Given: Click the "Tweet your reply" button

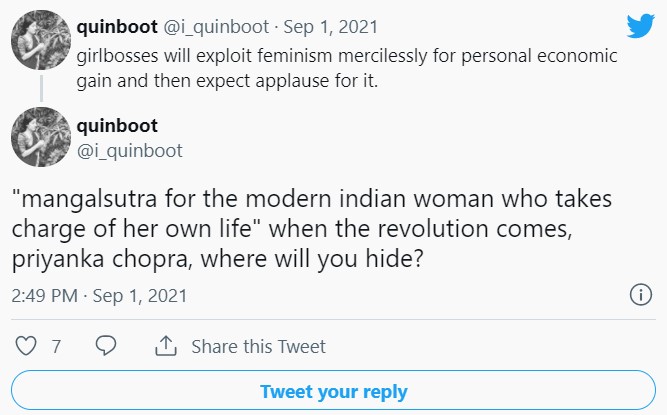Looking at the screenshot, I should (x=334, y=390).
